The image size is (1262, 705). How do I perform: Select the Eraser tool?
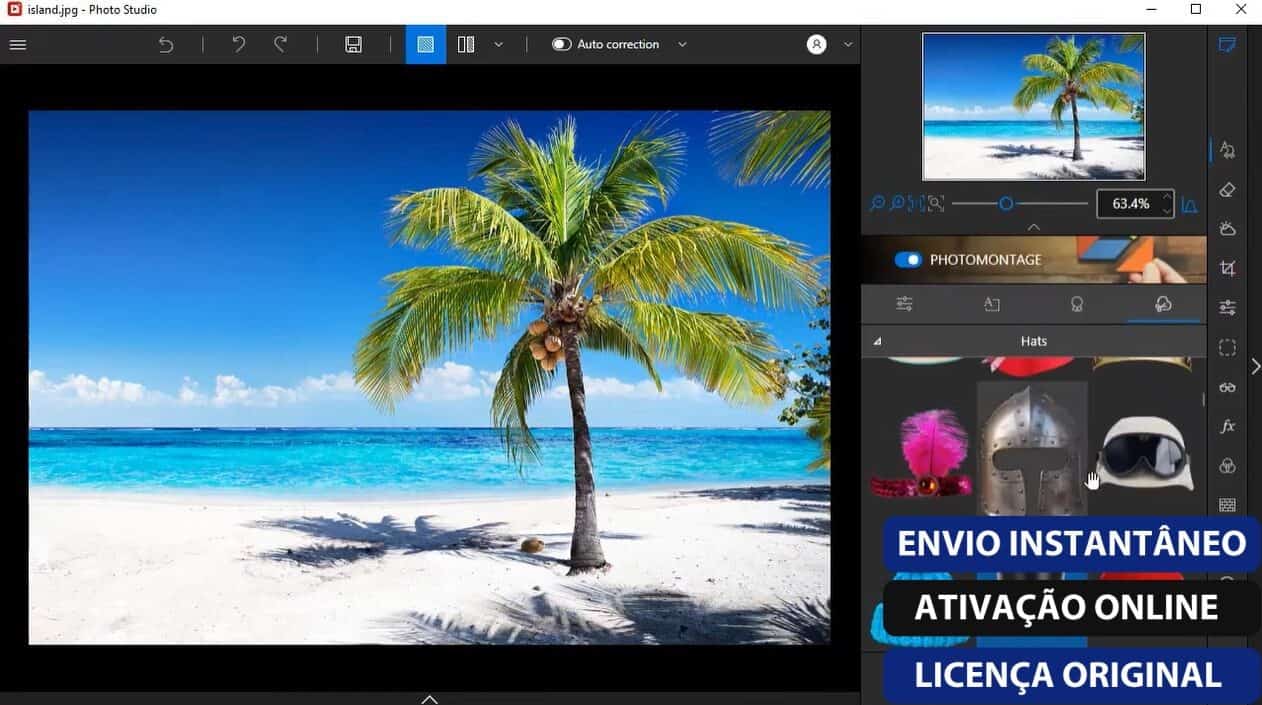tap(1228, 189)
